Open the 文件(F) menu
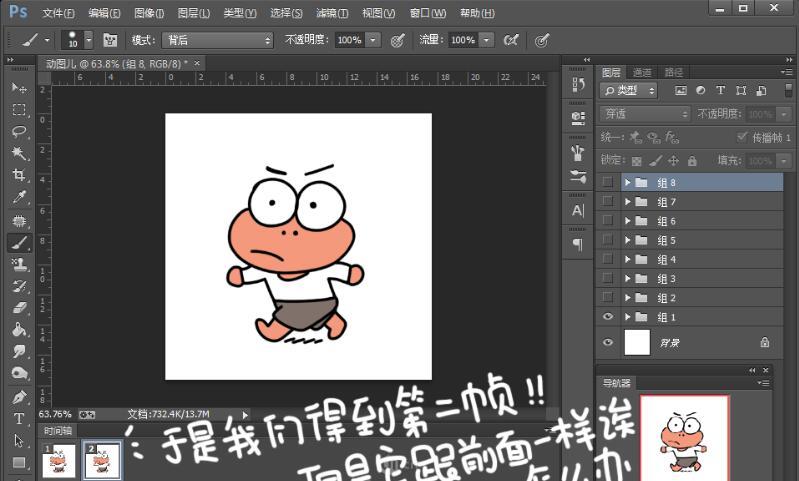This screenshot has height=481, width=799. click(58, 13)
